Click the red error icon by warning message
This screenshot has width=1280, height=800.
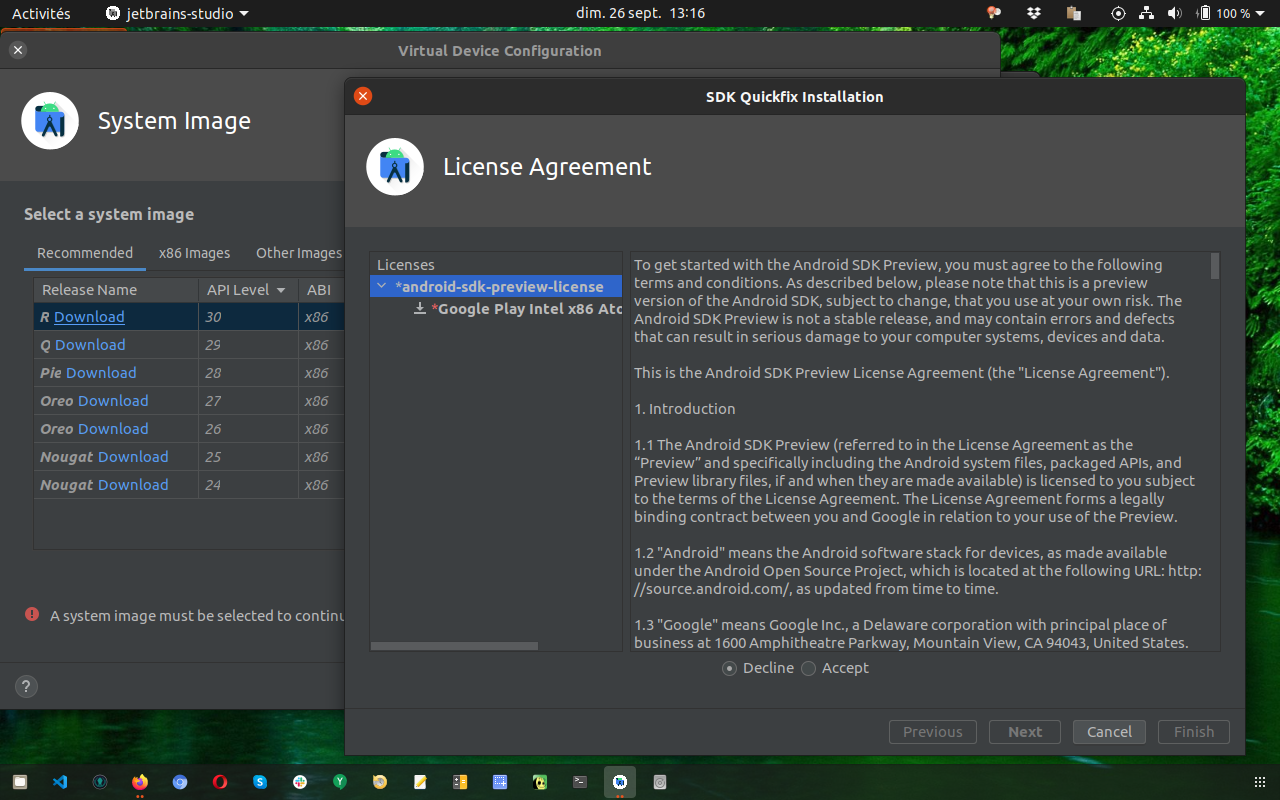(32, 615)
